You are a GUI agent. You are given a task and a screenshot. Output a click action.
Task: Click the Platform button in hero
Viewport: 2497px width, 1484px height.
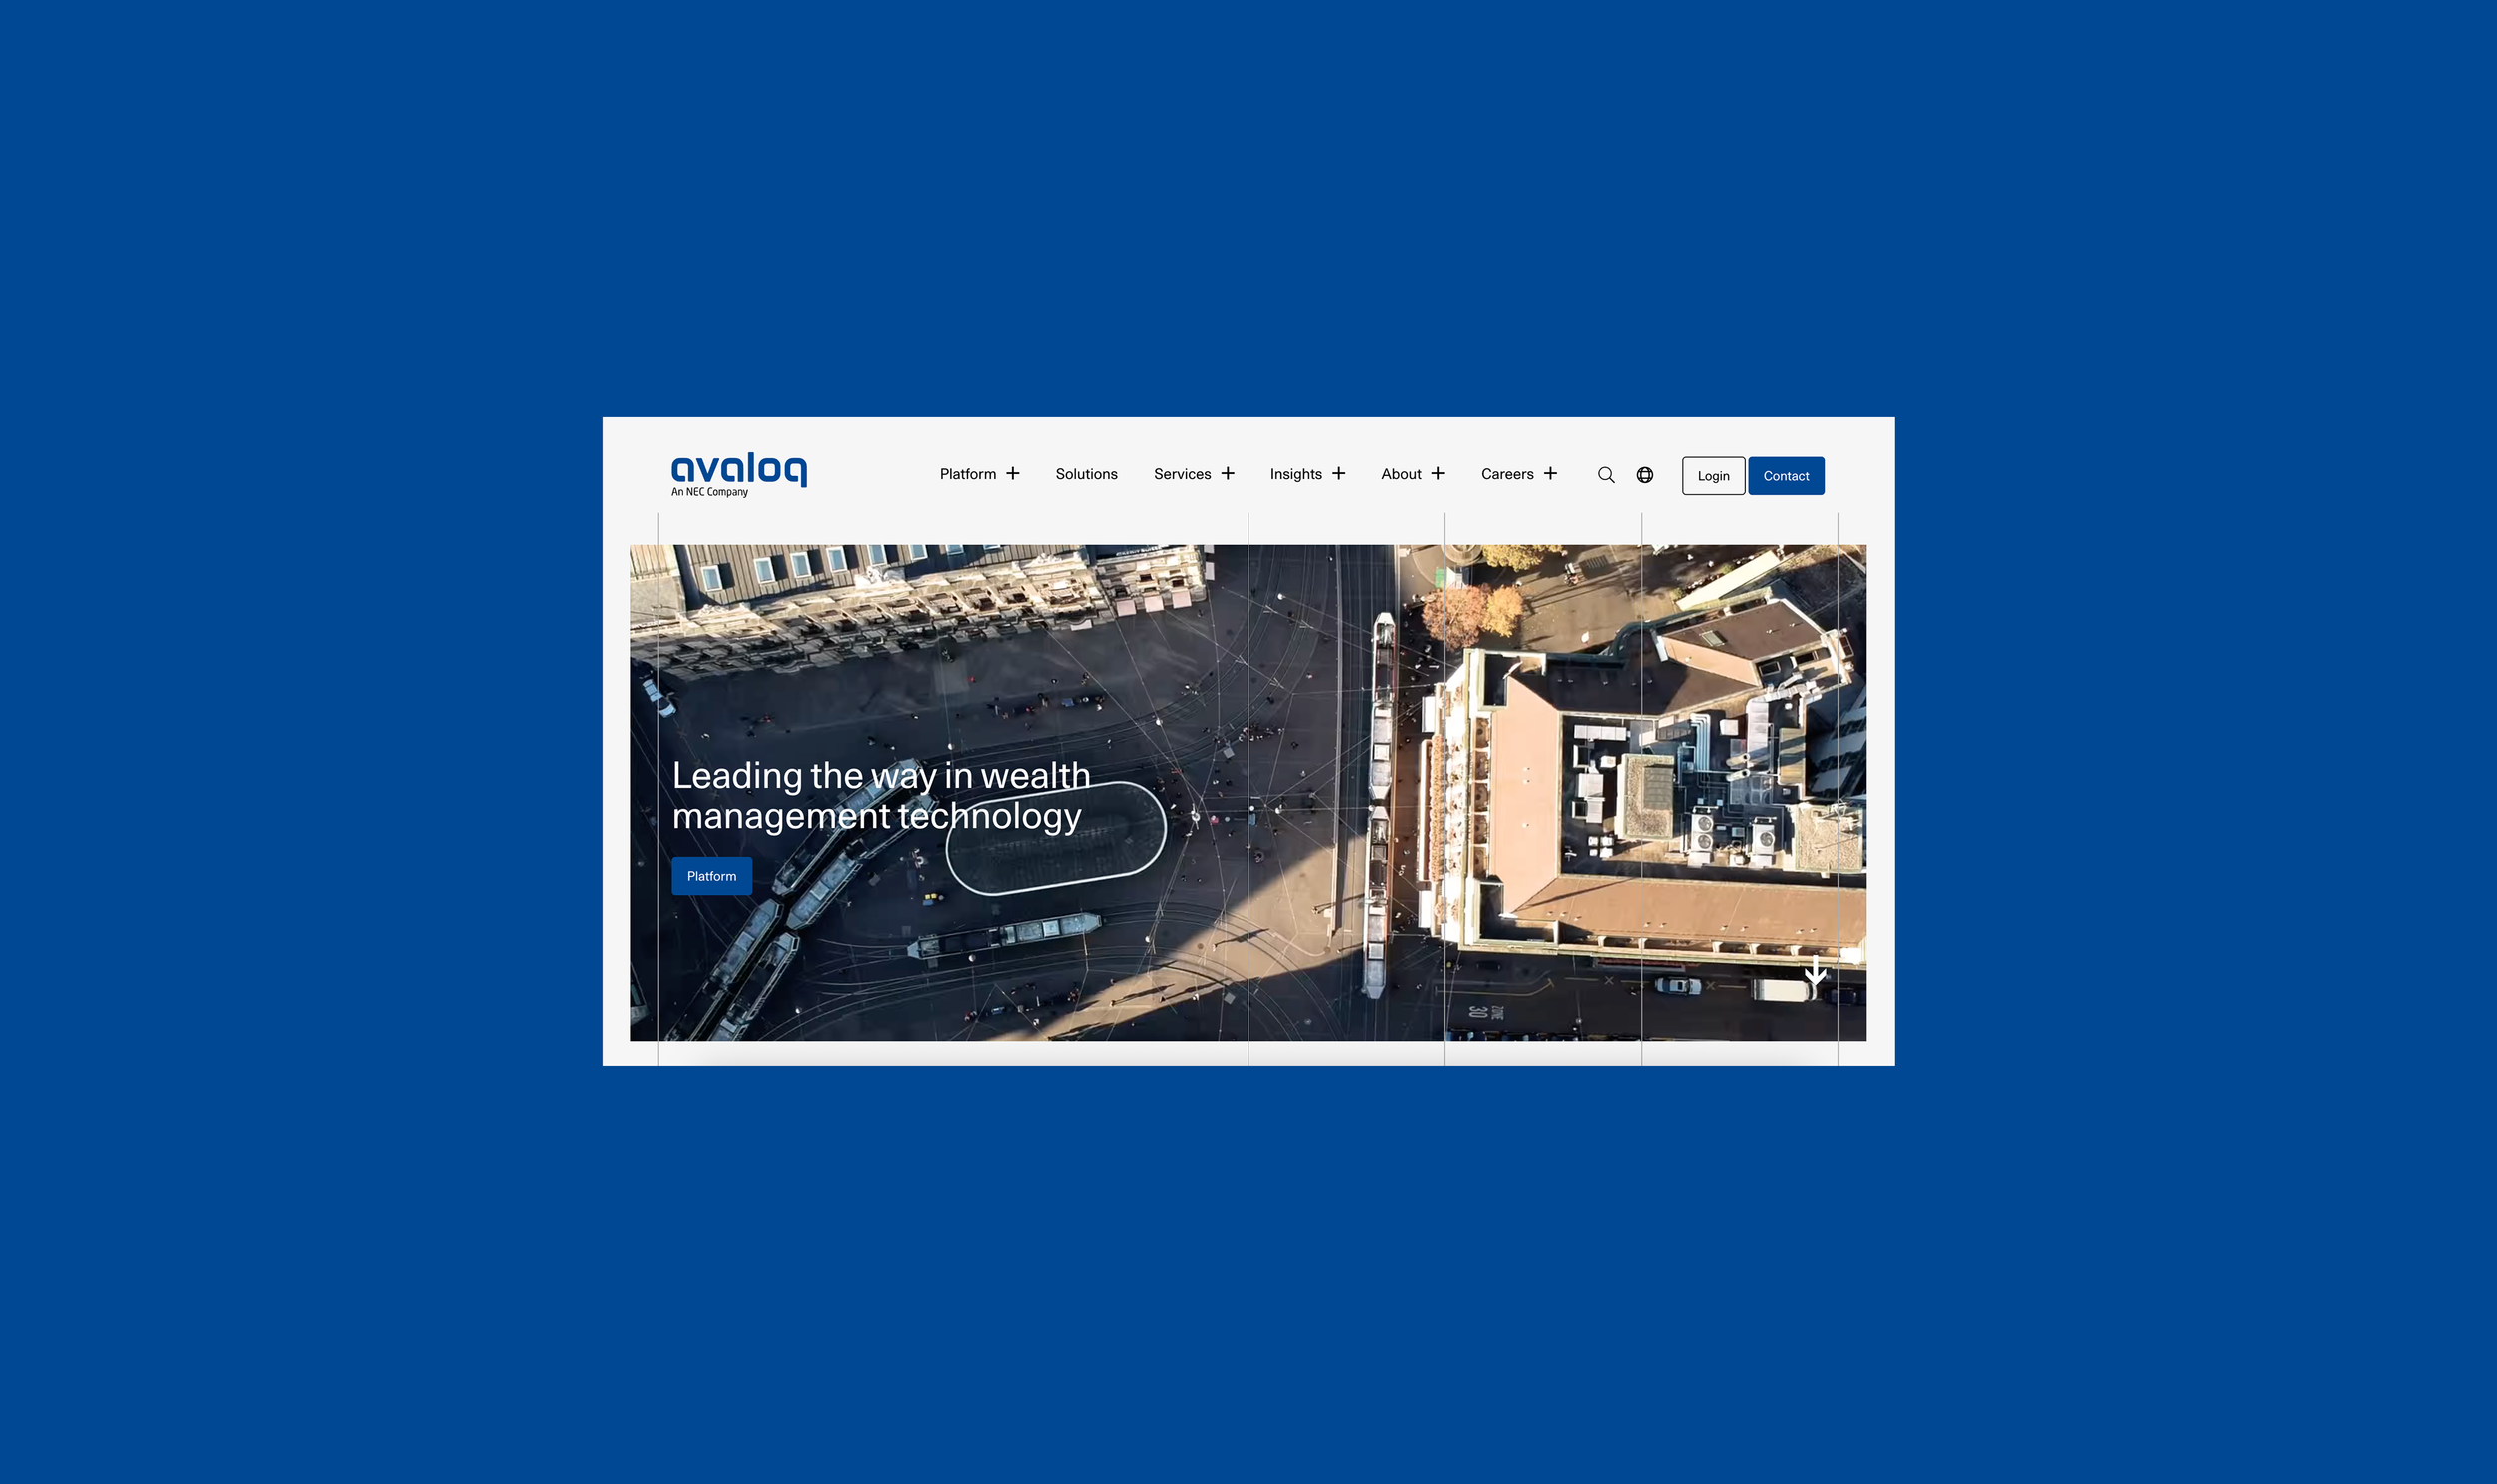point(711,876)
